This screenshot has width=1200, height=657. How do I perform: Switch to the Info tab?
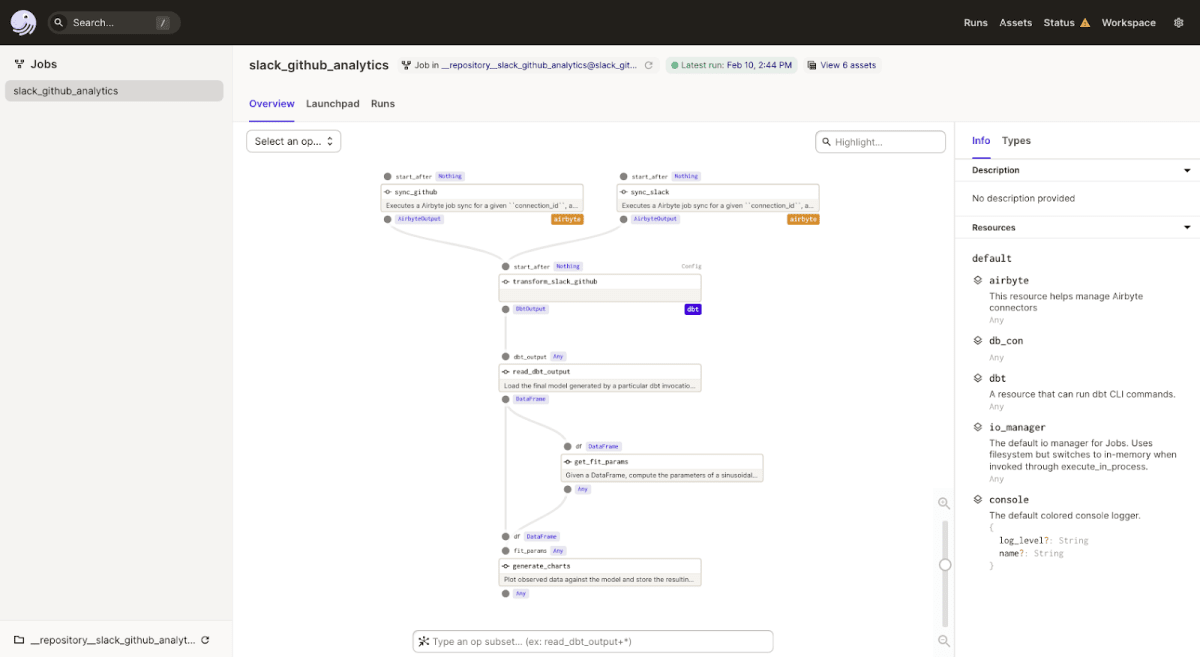(981, 141)
